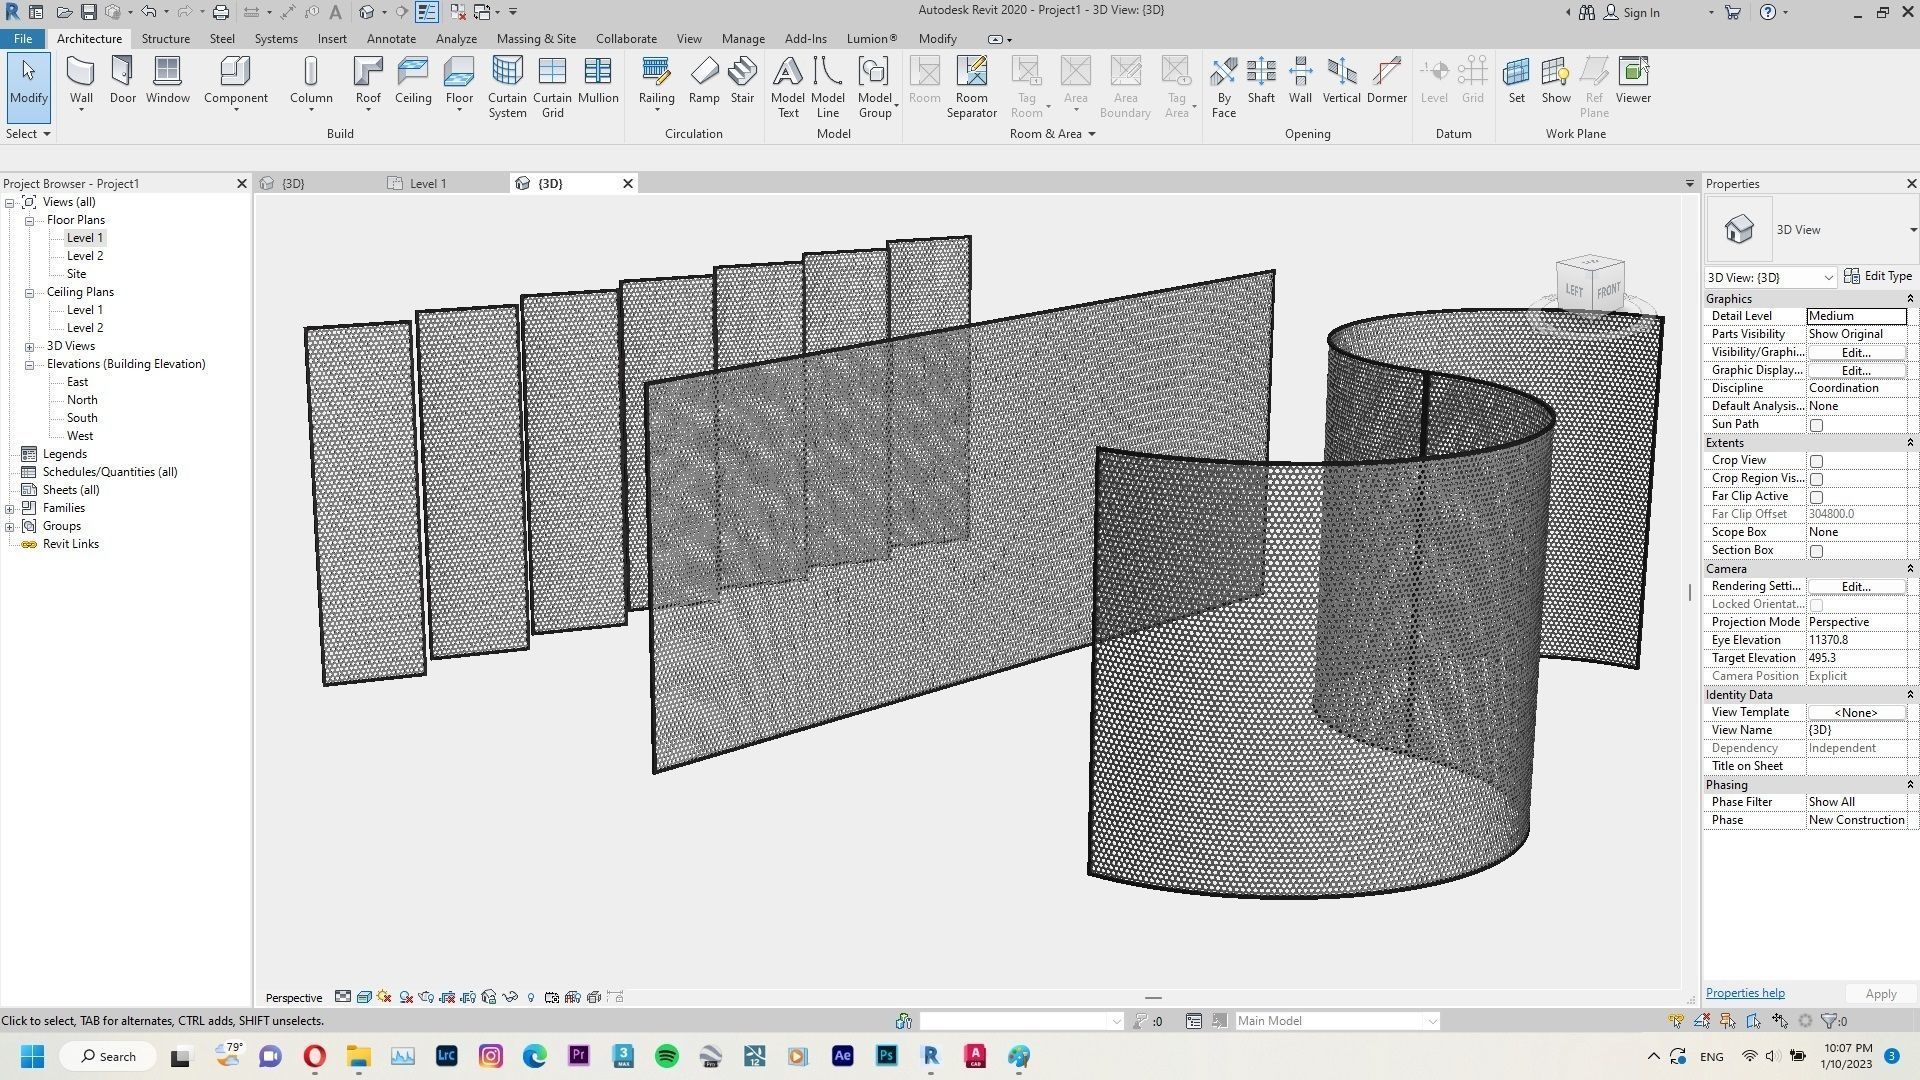Collapse the Floor Plans tree node
Viewport: 1920px width, 1080px height.
tap(29, 220)
